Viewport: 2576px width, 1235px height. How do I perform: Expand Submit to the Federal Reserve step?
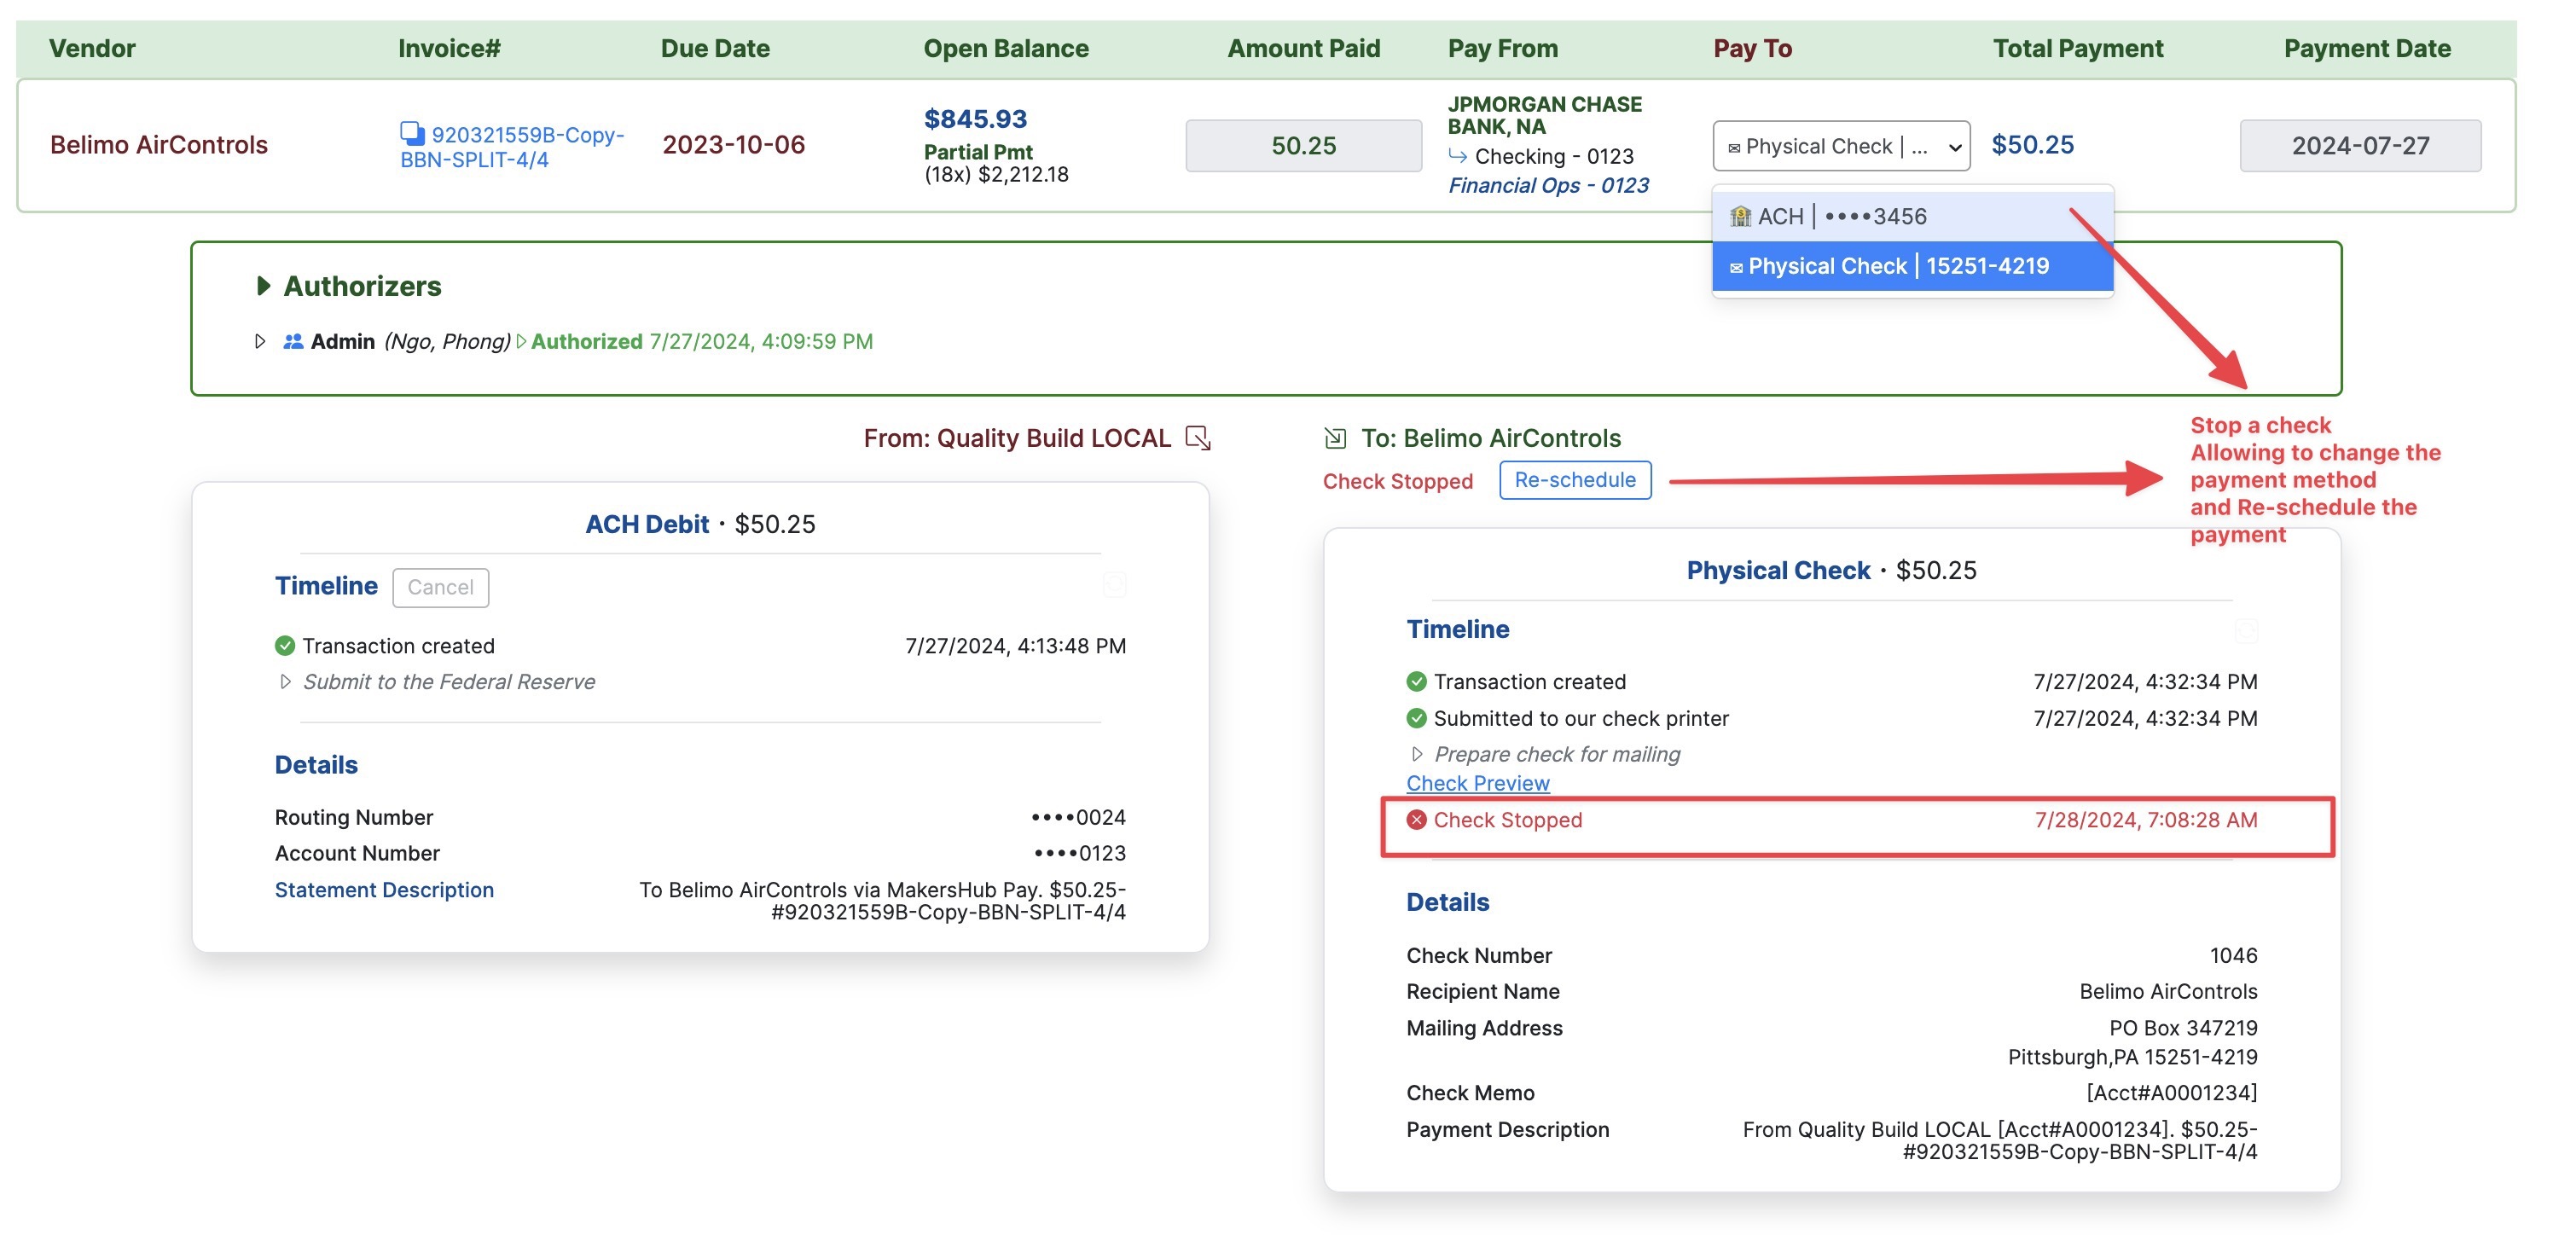click(285, 682)
